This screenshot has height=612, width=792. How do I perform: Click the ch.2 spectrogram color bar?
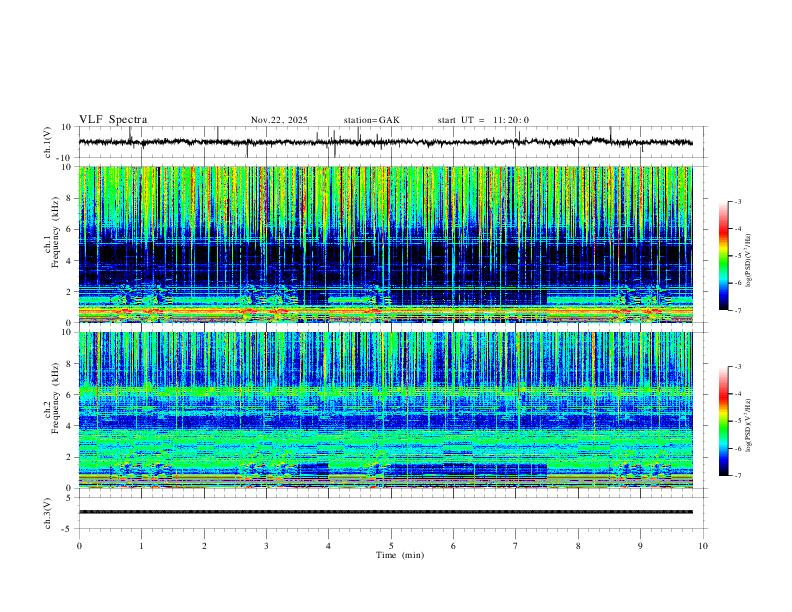(724, 421)
